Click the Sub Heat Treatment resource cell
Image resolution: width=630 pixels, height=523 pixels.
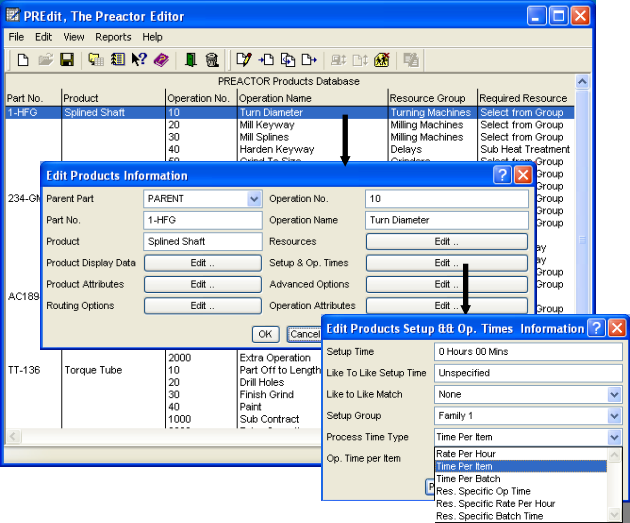pyautogui.click(x=525, y=149)
